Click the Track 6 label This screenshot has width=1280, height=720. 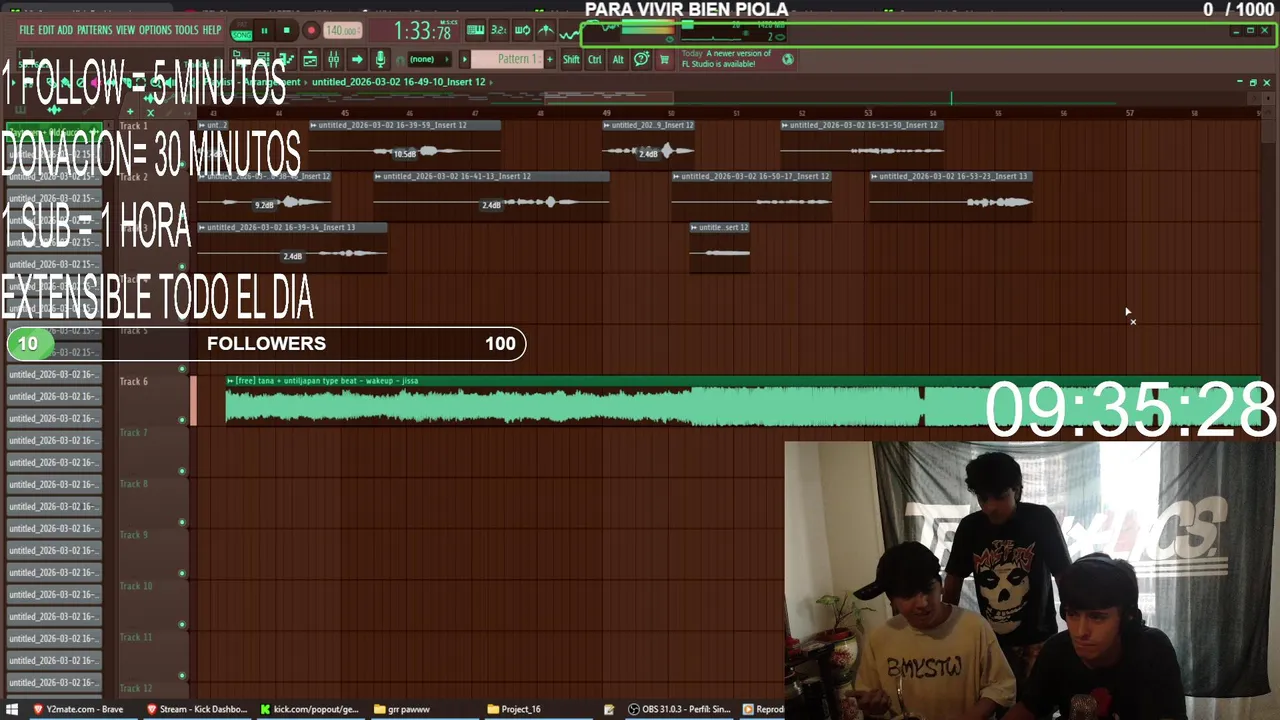[x=134, y=381]
